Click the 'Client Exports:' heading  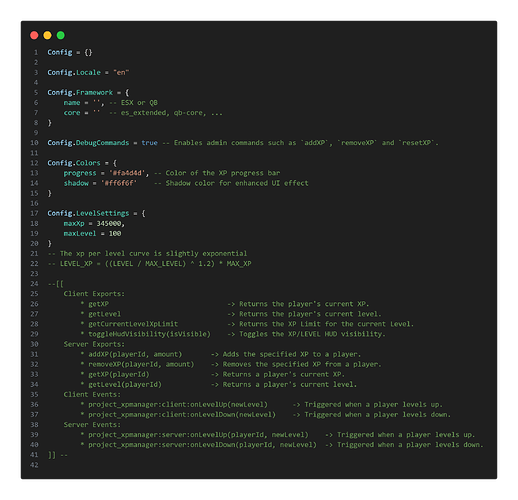point(94,294)
